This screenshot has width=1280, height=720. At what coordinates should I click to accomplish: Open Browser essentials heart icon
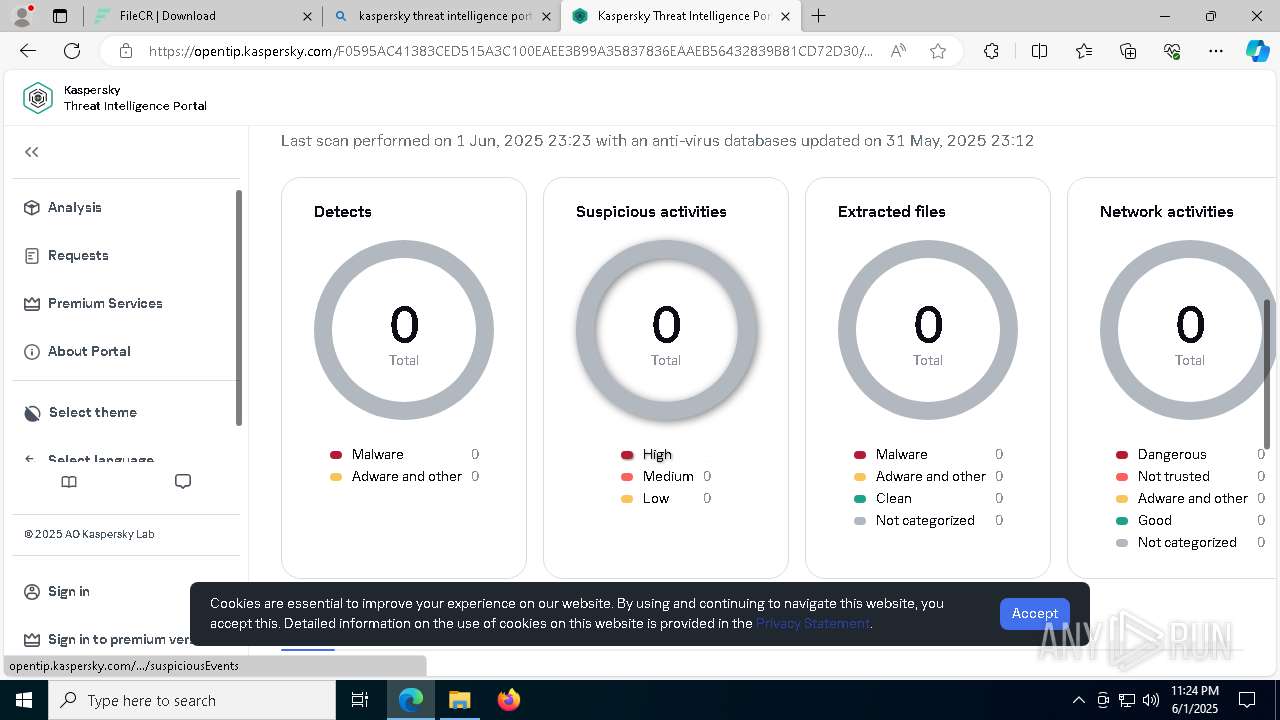pyautogui.click(x=1172, y=51)
